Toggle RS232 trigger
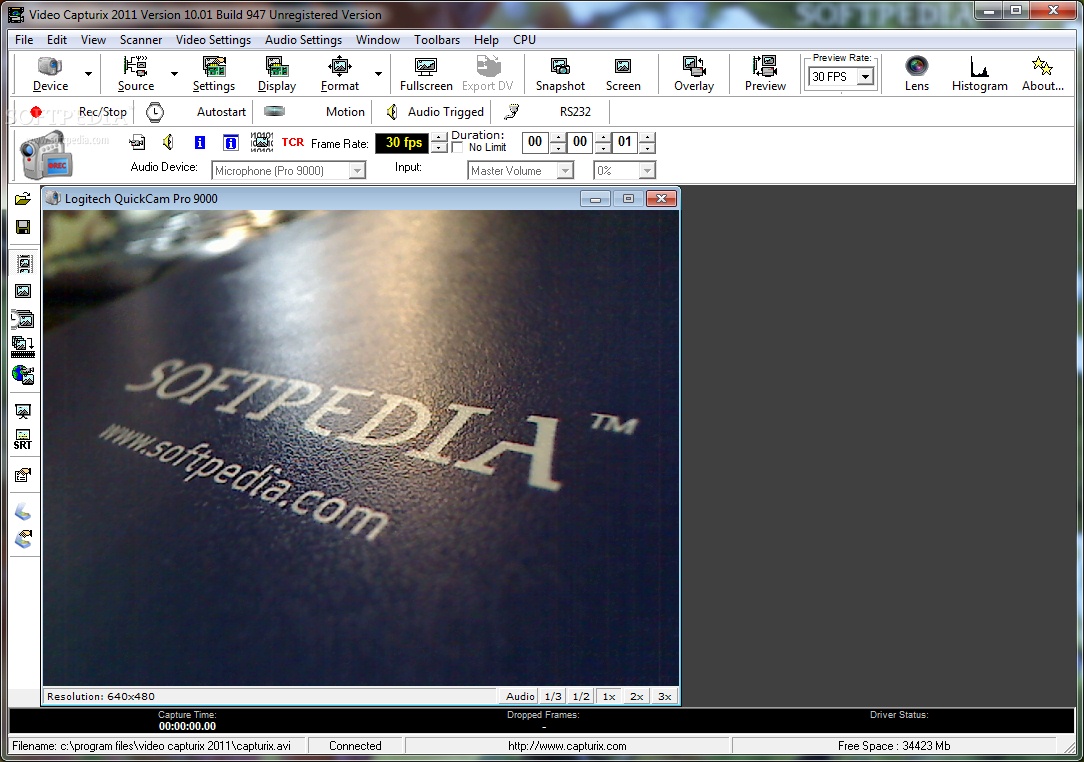The height and width of the screenshot is (762, 1084). [x=550, y=111]
